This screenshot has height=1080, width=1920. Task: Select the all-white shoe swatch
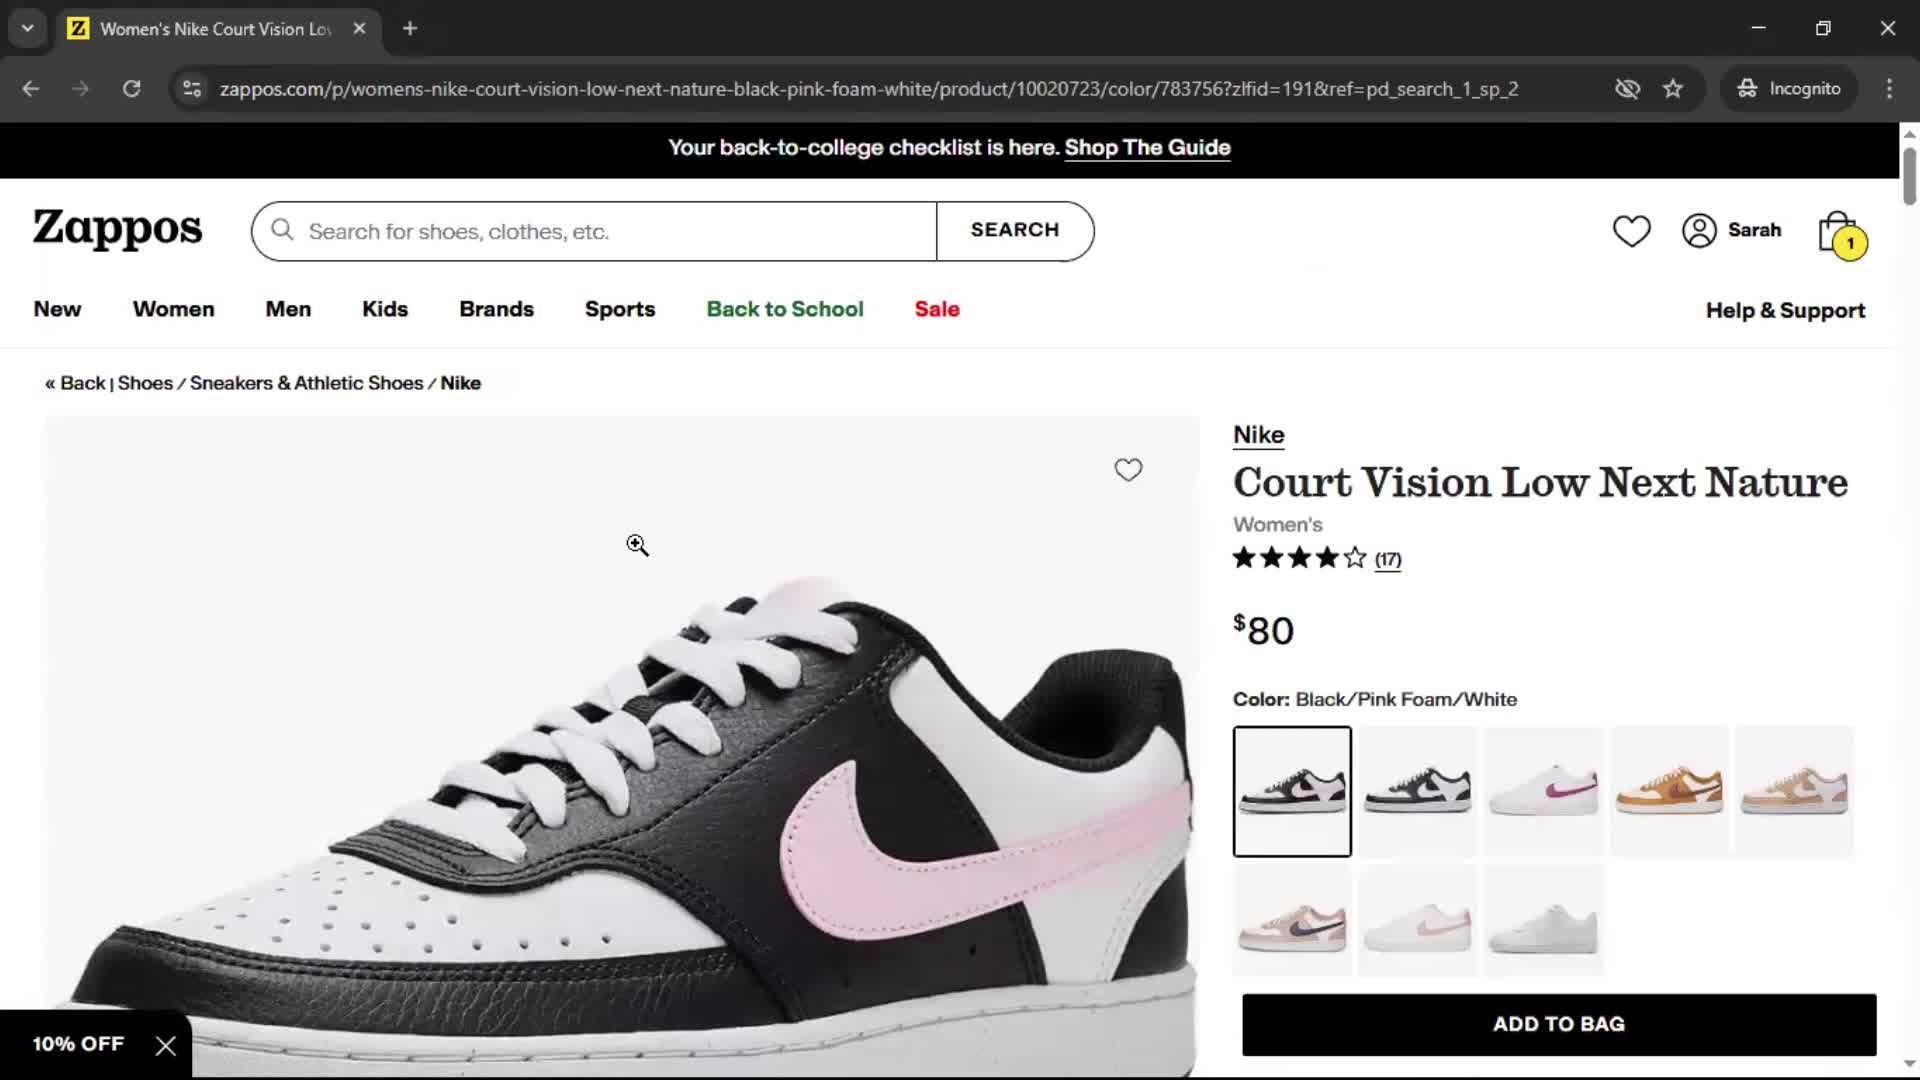click(1543, 921)
